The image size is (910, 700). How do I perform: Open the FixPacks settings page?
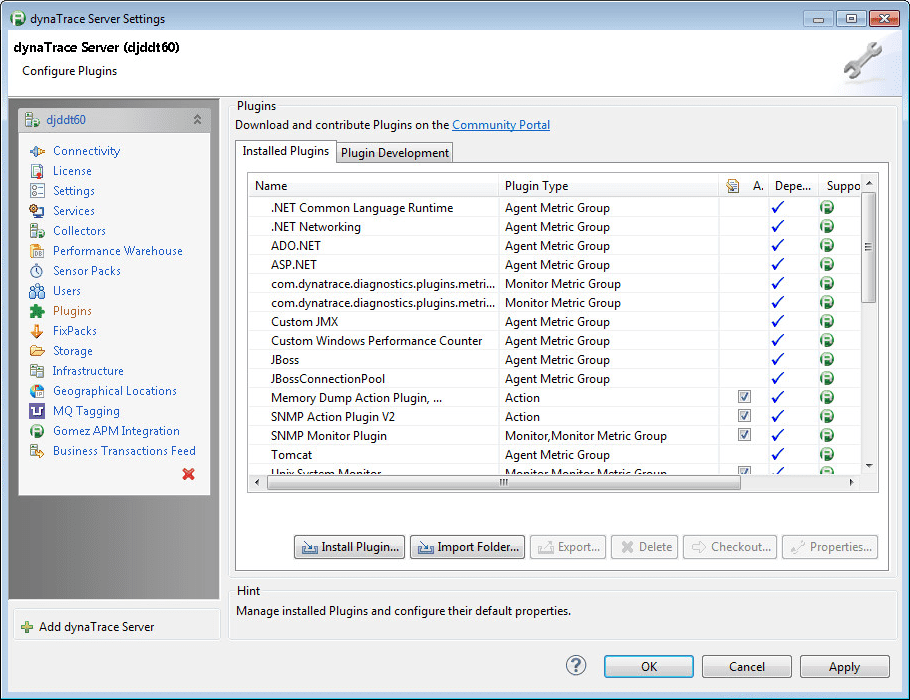point(75,331)
